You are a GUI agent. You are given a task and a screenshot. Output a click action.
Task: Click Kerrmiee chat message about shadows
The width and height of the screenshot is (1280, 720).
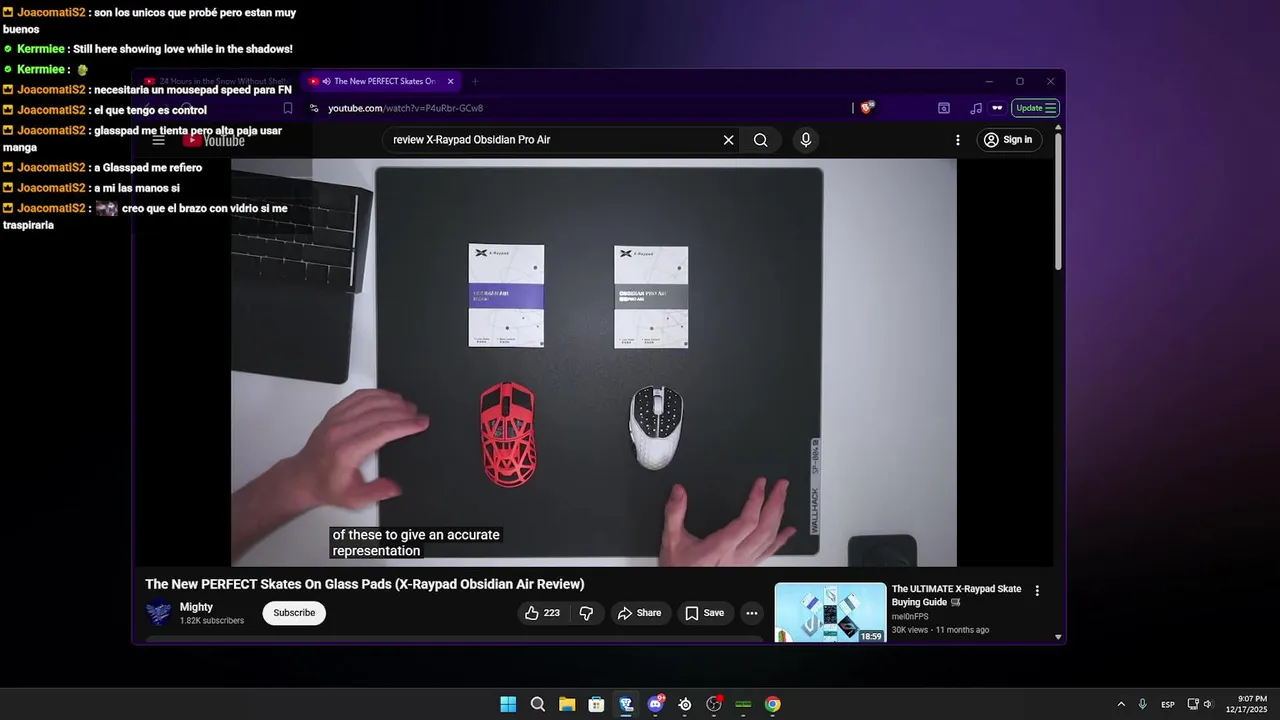pos(148,49)
